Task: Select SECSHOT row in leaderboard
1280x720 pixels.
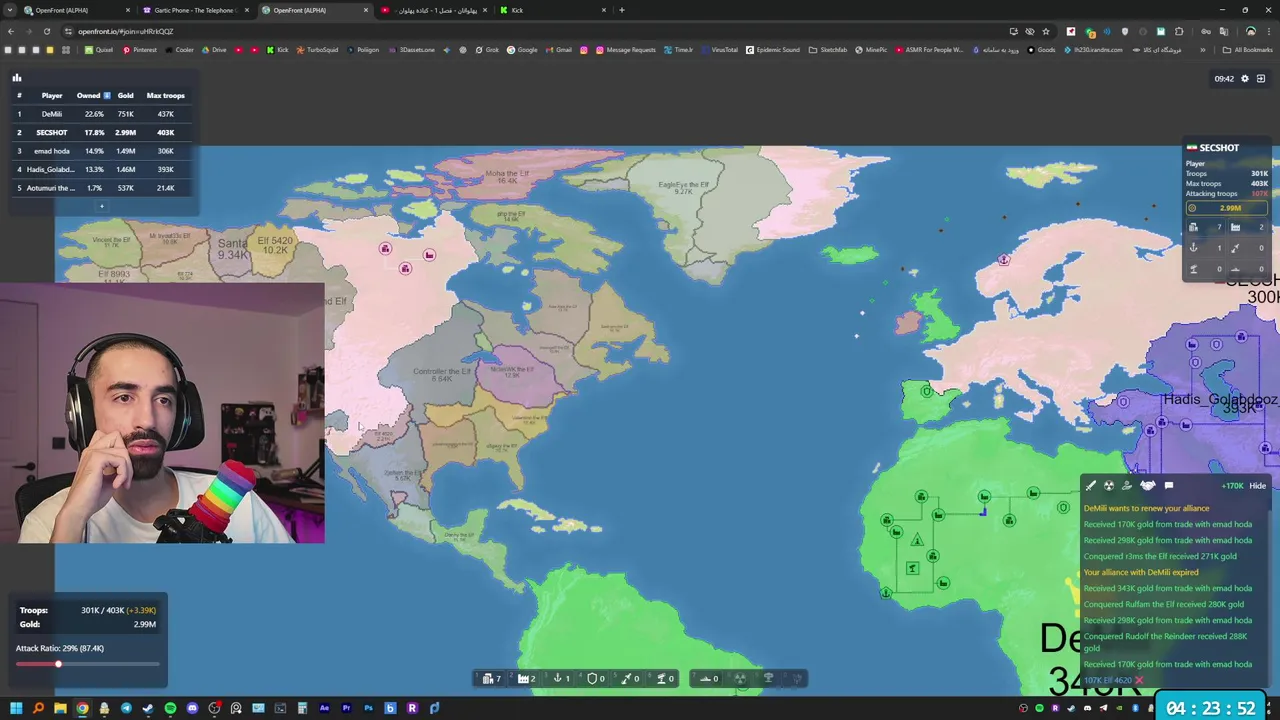Action: [101, 132]
